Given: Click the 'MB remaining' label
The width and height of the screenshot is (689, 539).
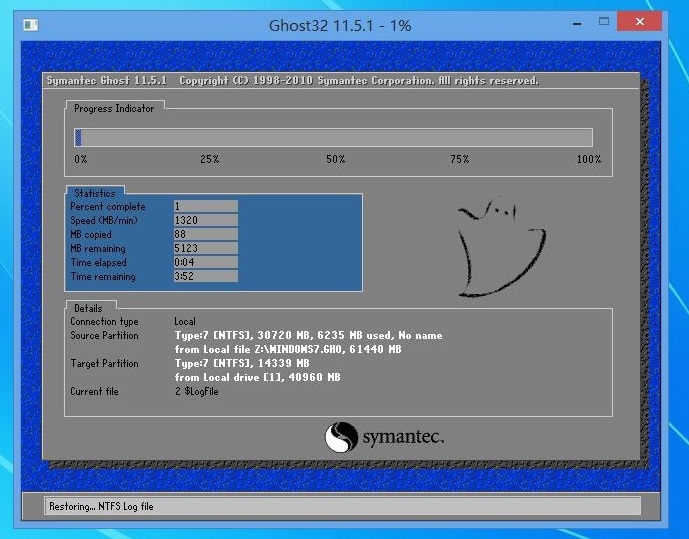Looking at the screenshot, I should (98, 249).
